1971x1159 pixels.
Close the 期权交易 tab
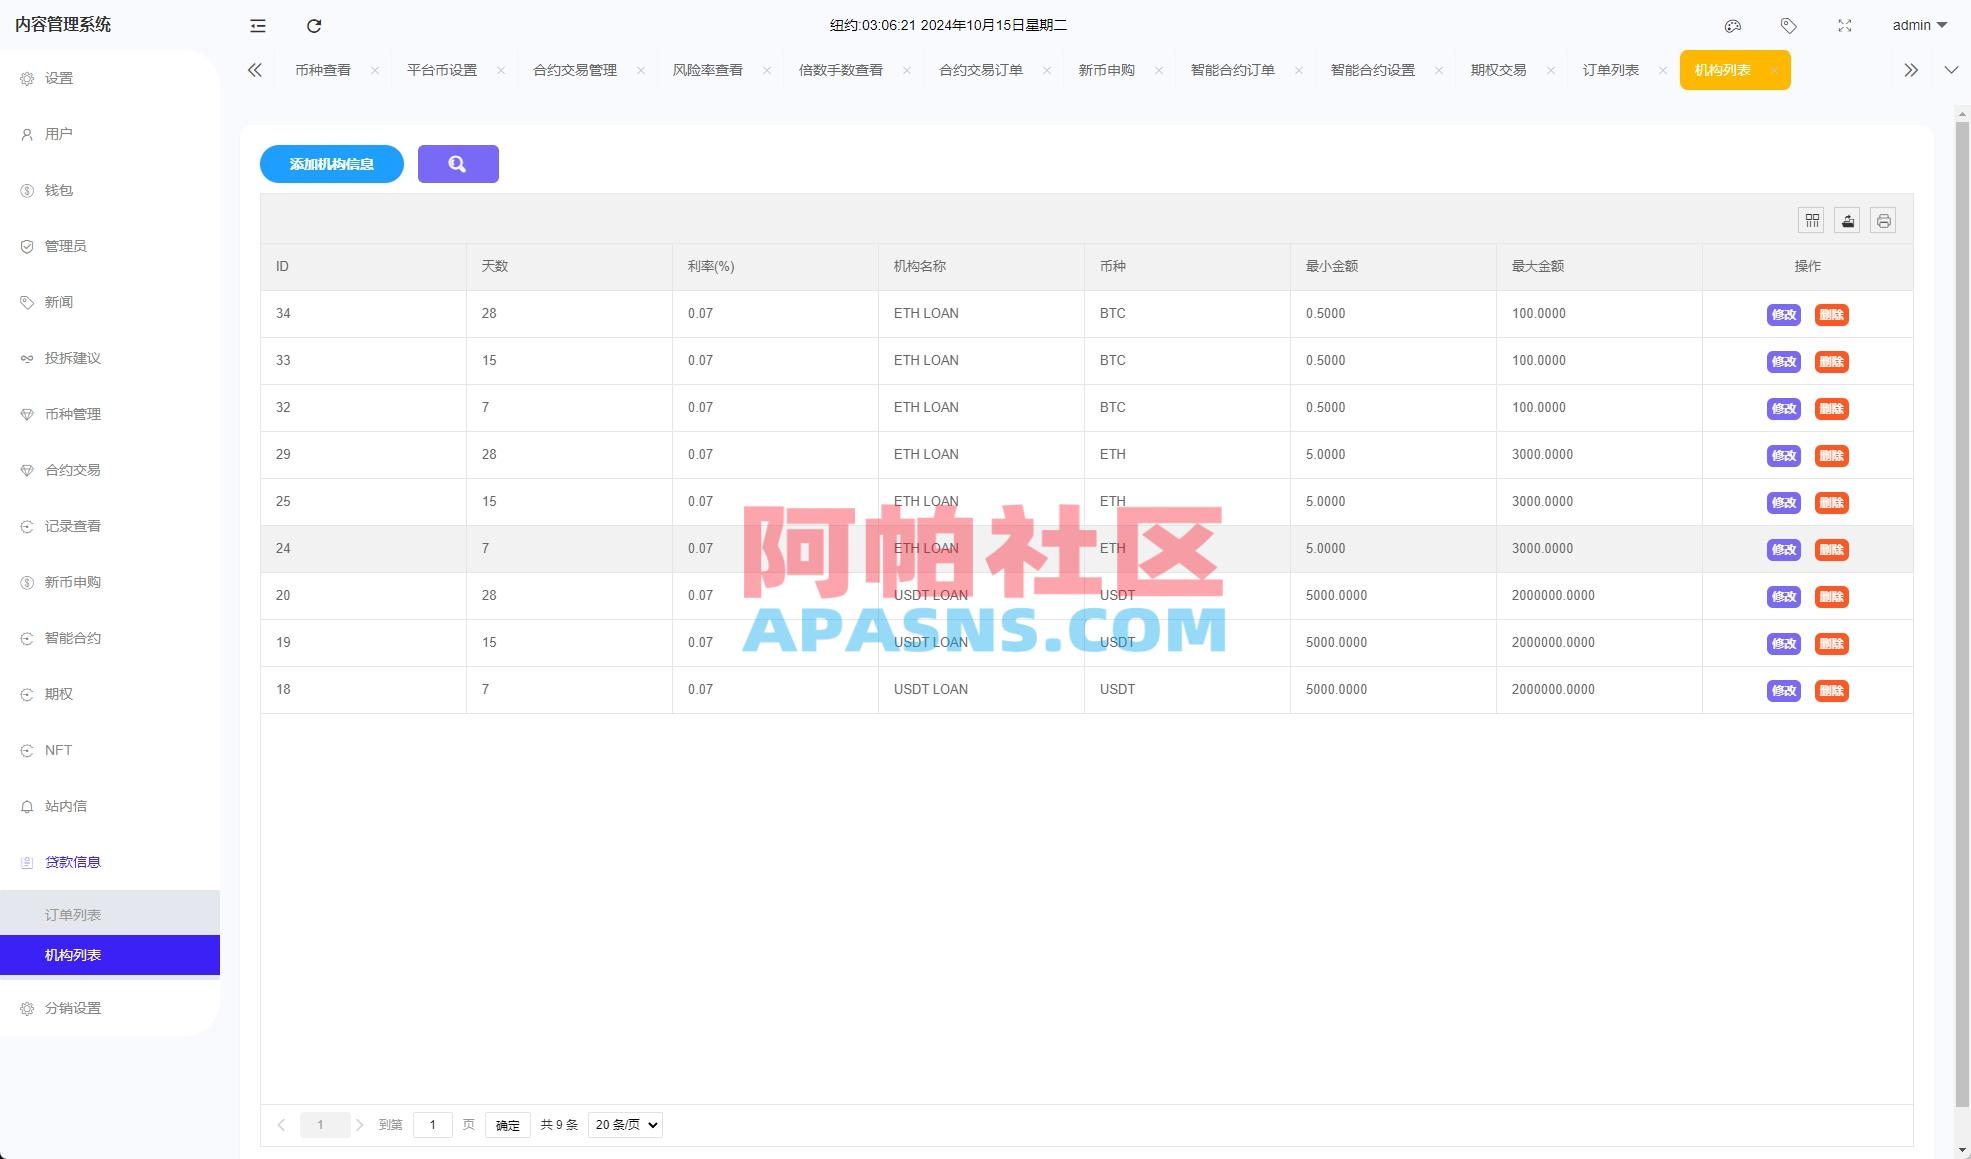tap(1551, 70)
